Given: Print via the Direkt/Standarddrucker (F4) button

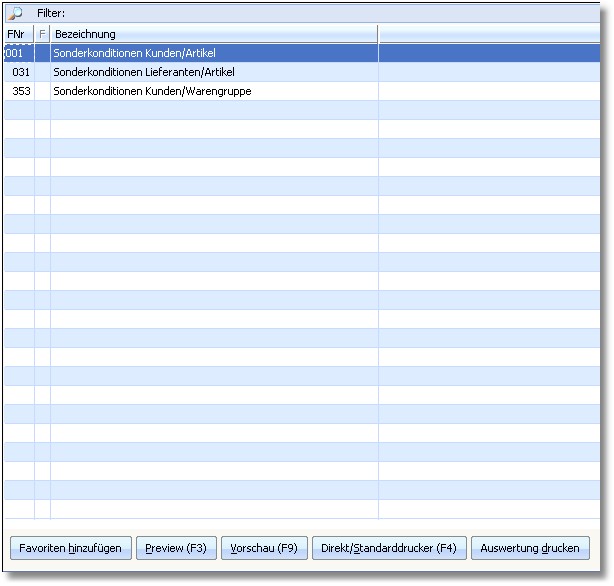Looking at the screenshot, I should pyautogui.click(x=389, y=548).
